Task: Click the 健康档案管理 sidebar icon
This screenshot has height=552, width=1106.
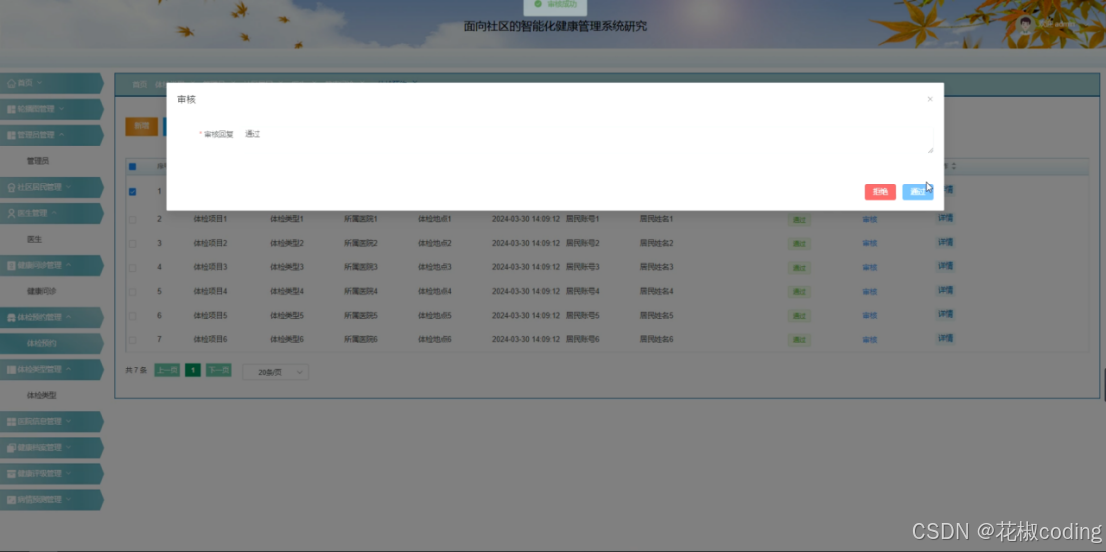Action: [11, 448]
